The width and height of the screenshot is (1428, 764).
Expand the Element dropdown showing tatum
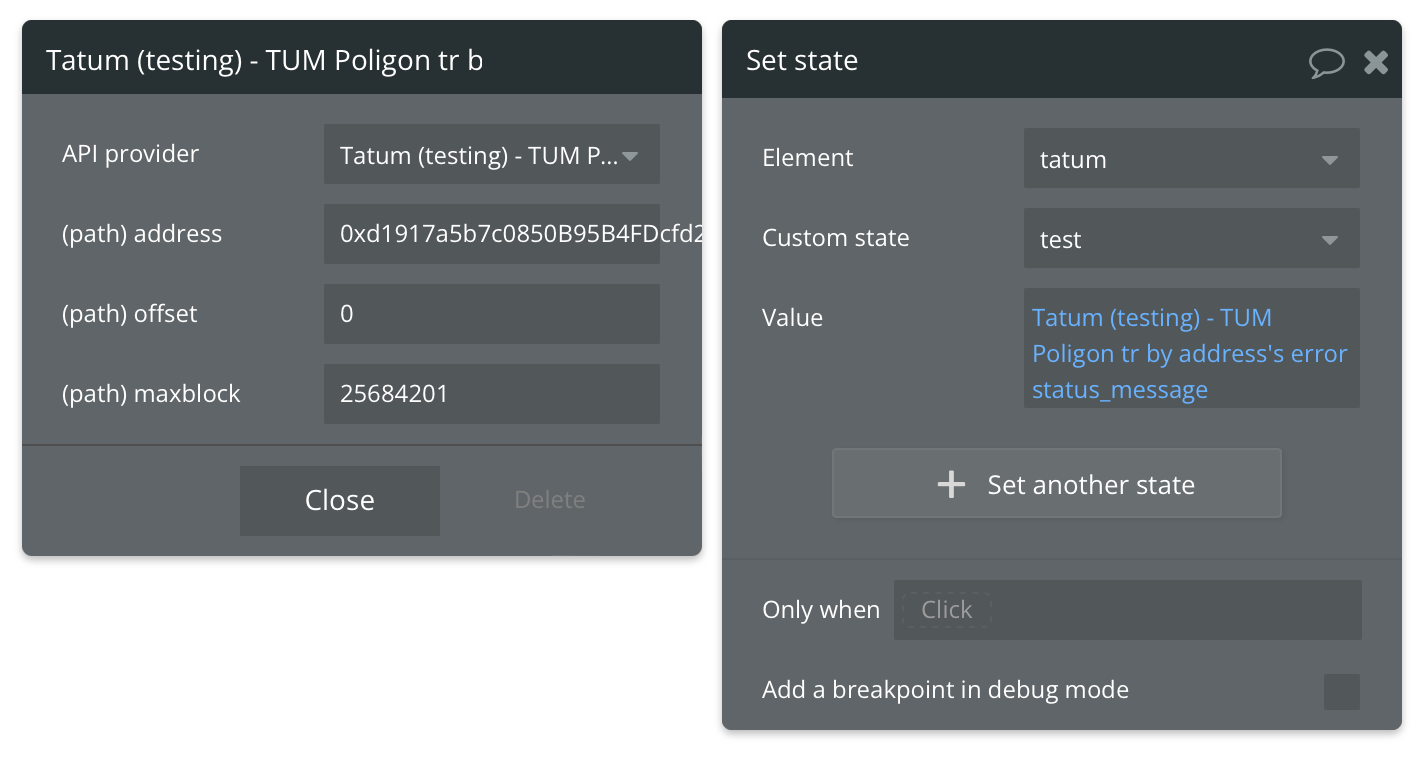[x=1191, y=159]
